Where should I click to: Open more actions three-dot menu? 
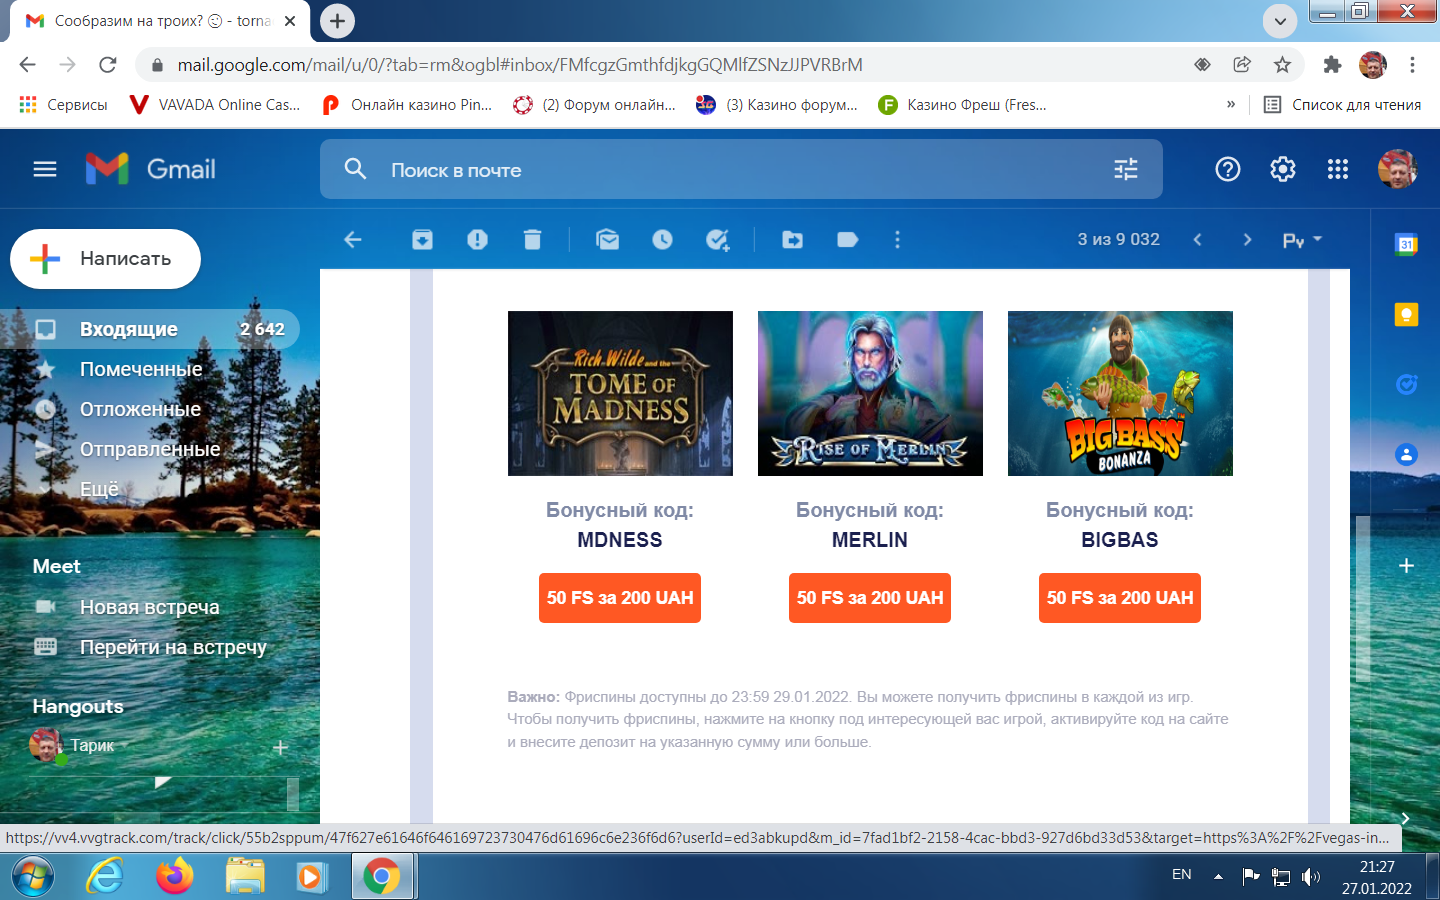[897, 239]
